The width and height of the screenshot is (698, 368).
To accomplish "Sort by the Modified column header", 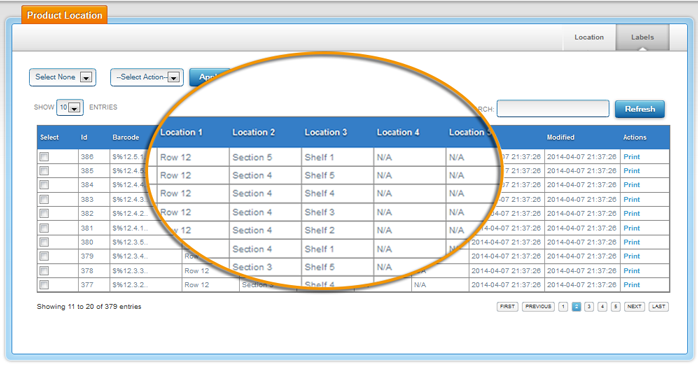I will pos(560,137).
